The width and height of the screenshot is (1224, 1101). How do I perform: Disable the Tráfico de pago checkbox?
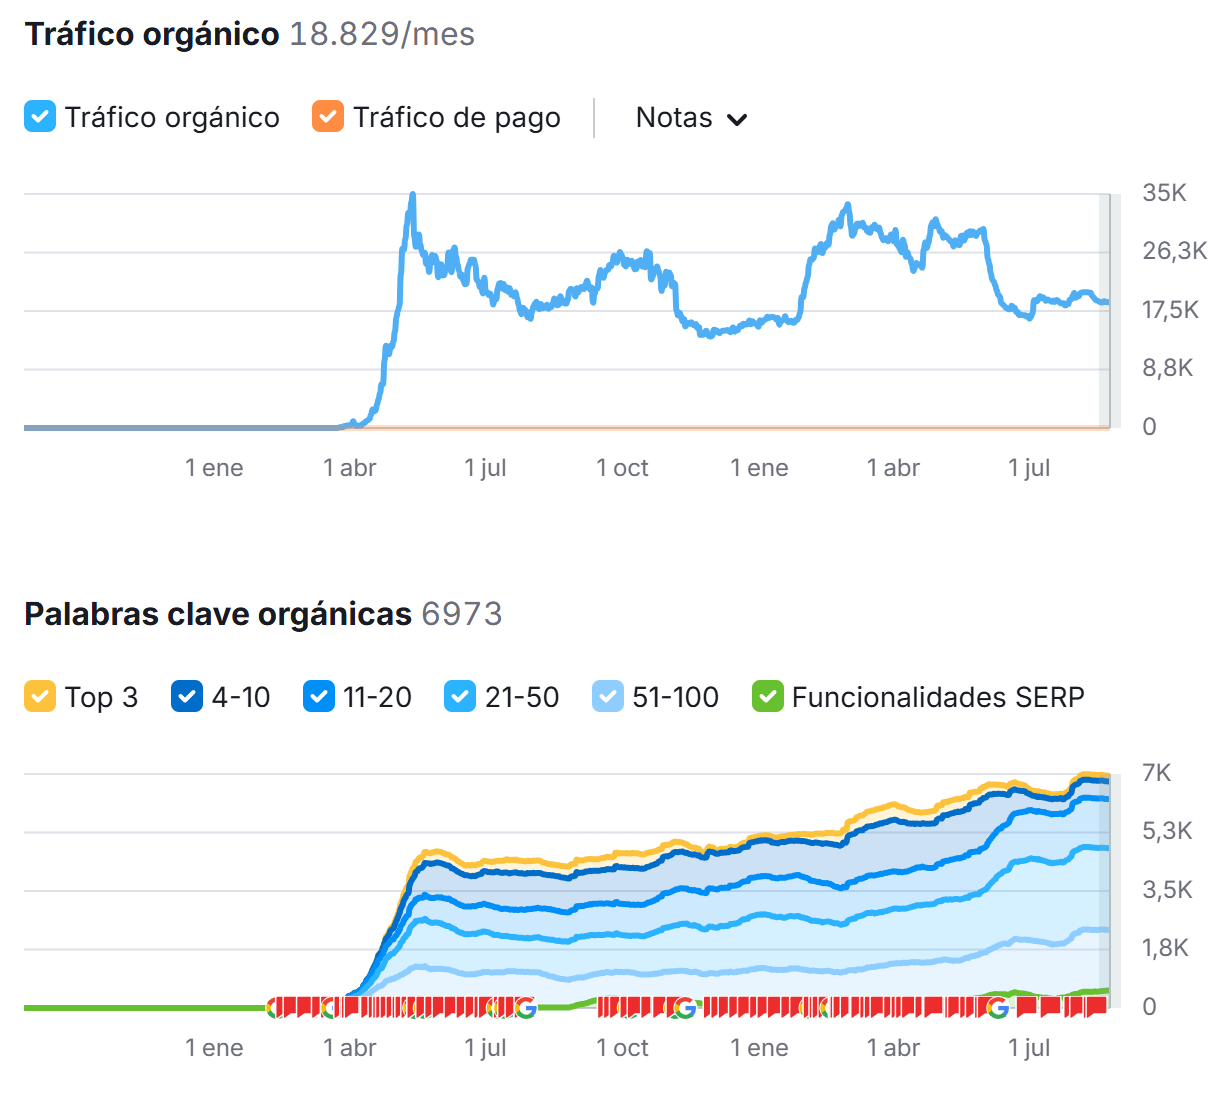tap(328, 117)
